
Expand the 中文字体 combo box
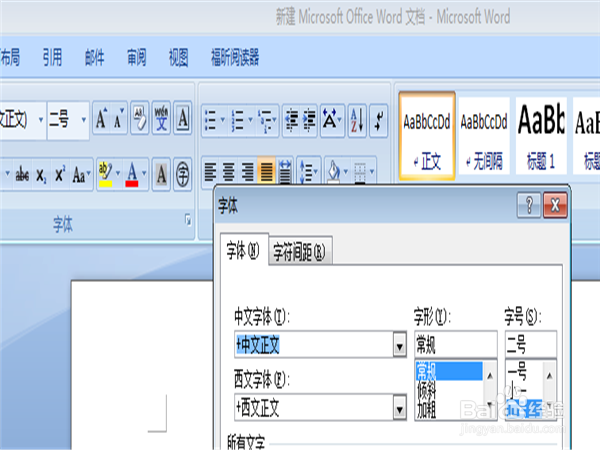[399, 346]
